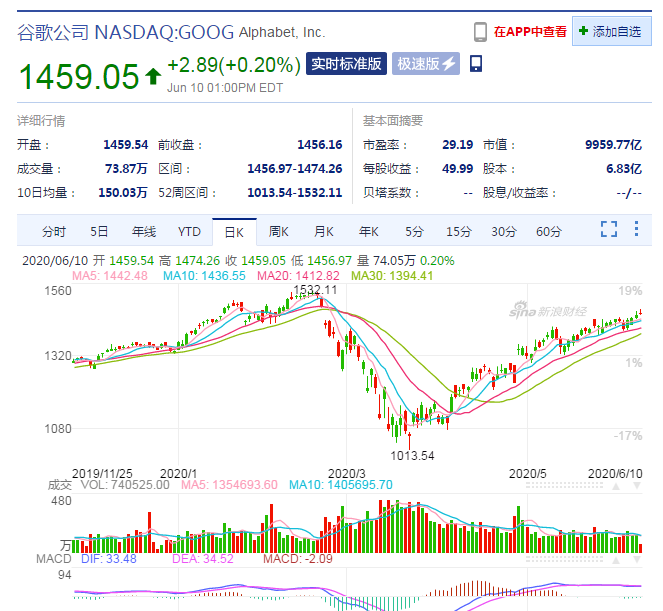Image resolution: width=663 pixels, height=611 pixels.
Task: Click the MACD indicator label
Action: pyautogui.click(x=54, y=559)
